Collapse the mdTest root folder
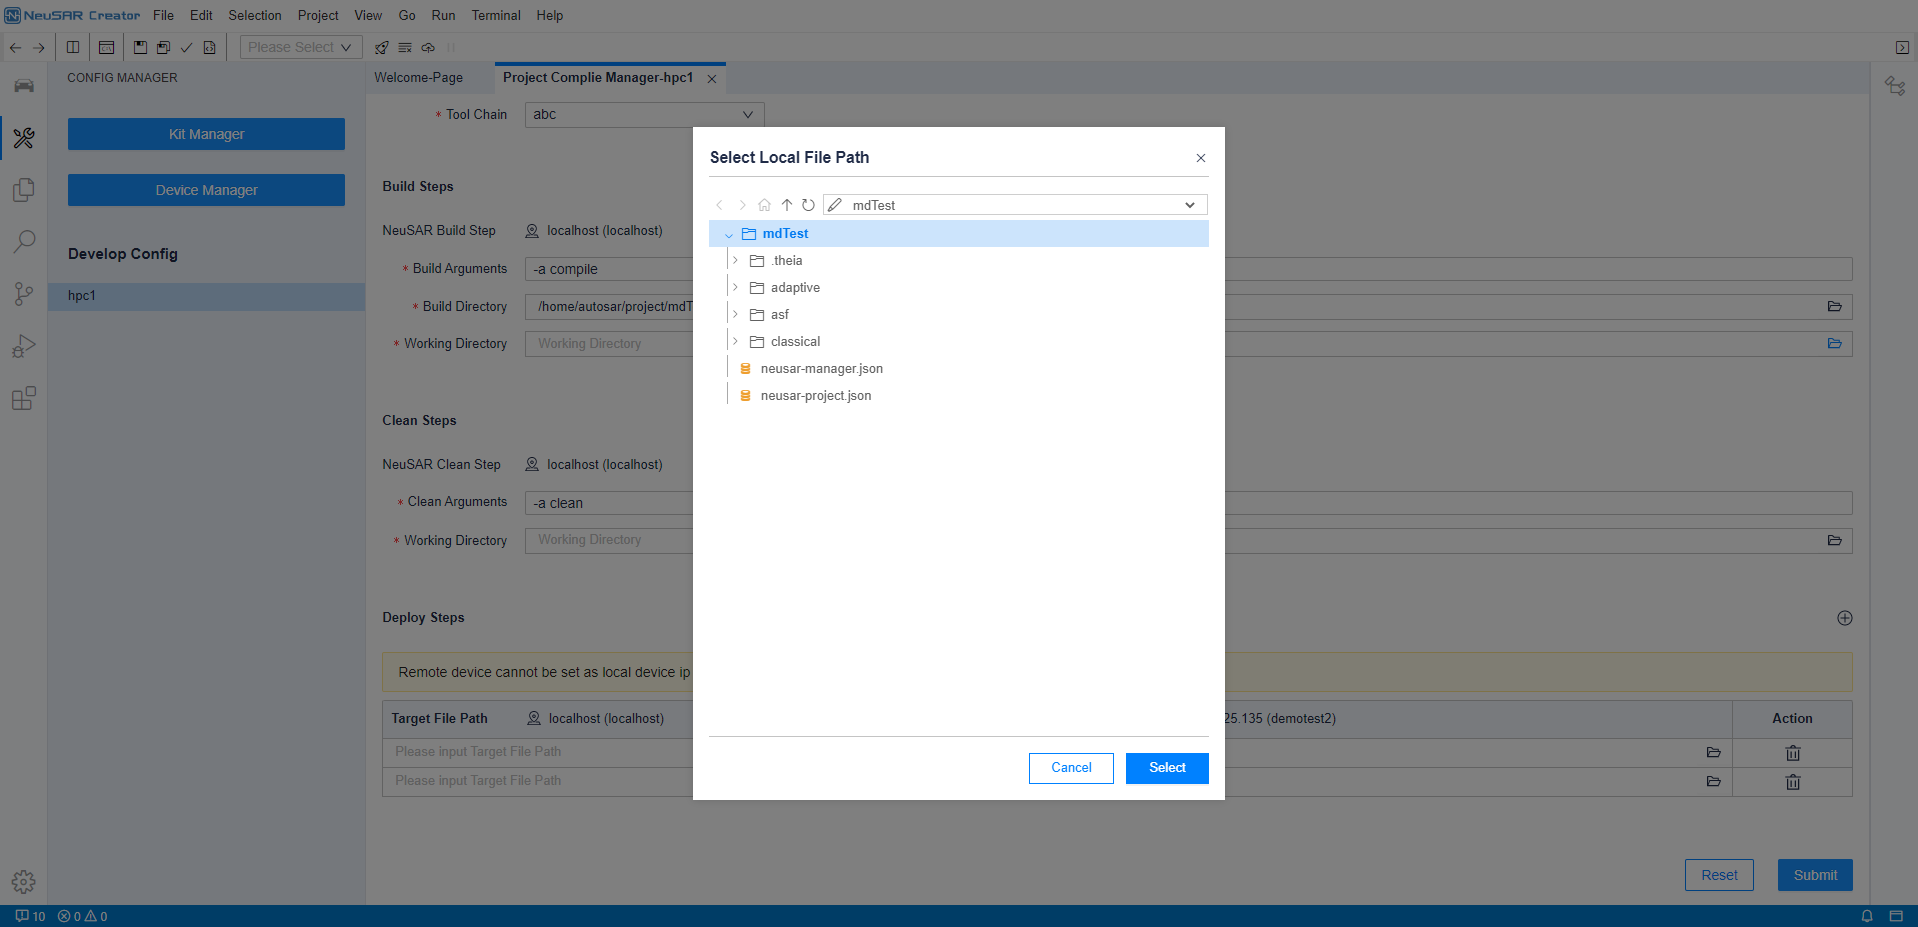This screenshot has height=927, width=1918. [728, 234]
